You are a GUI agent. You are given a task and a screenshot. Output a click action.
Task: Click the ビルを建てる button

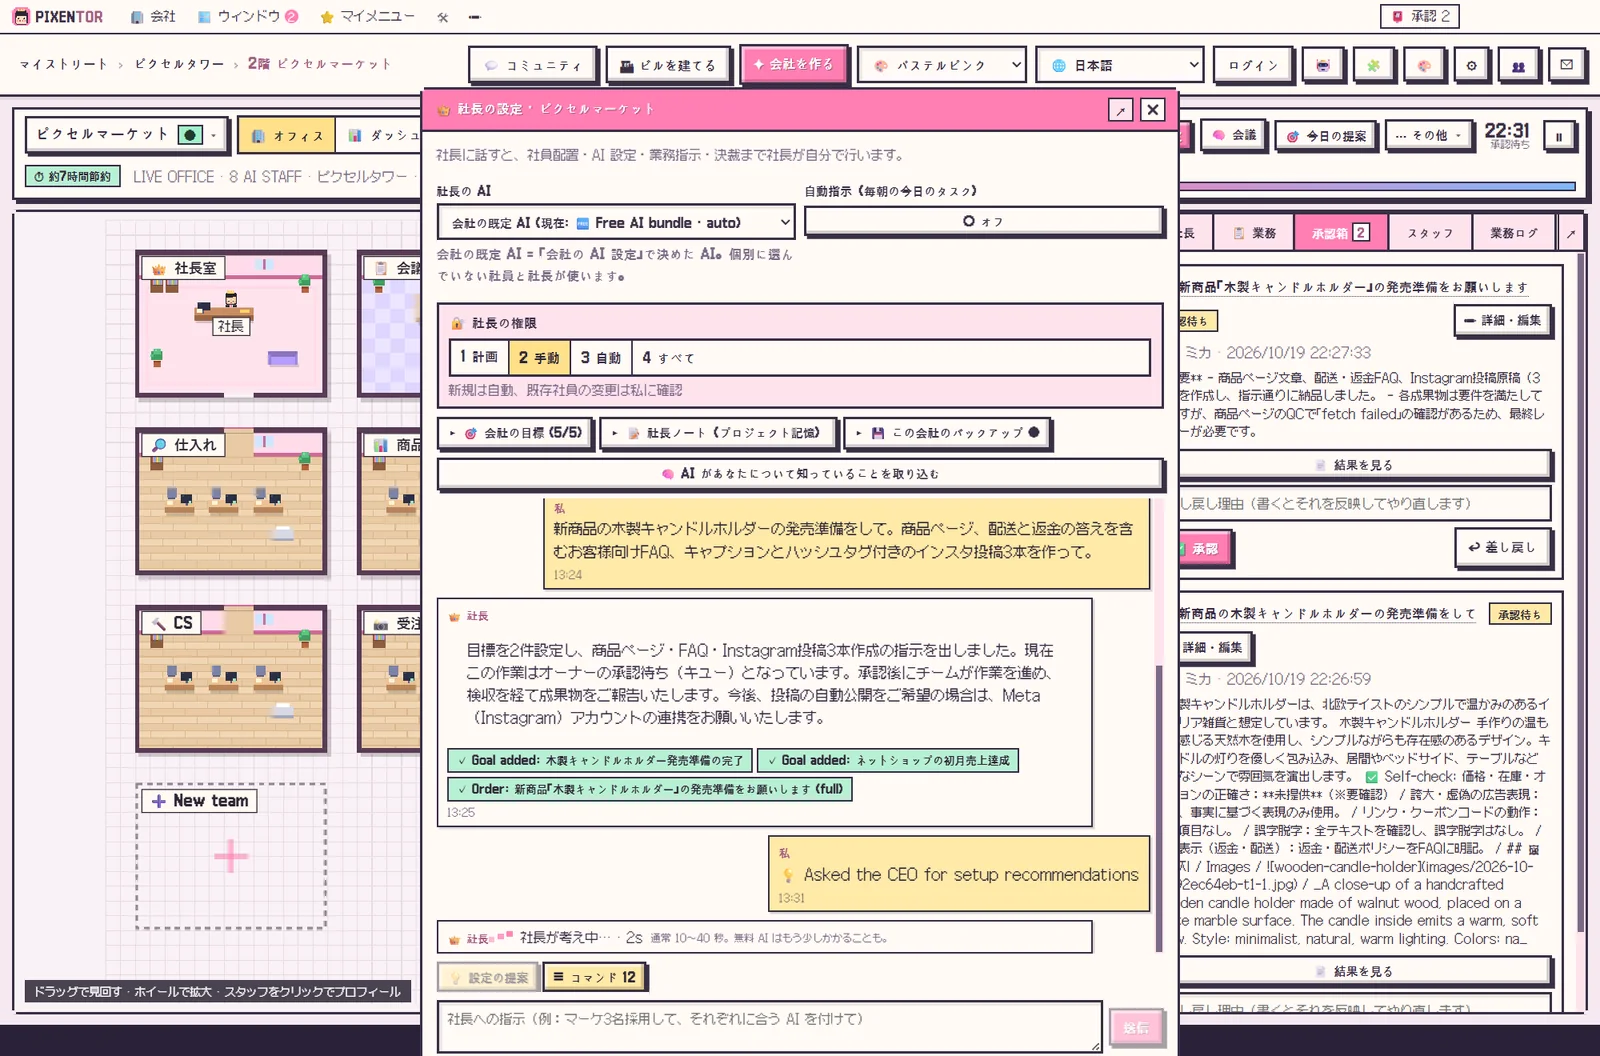(668, 66)
